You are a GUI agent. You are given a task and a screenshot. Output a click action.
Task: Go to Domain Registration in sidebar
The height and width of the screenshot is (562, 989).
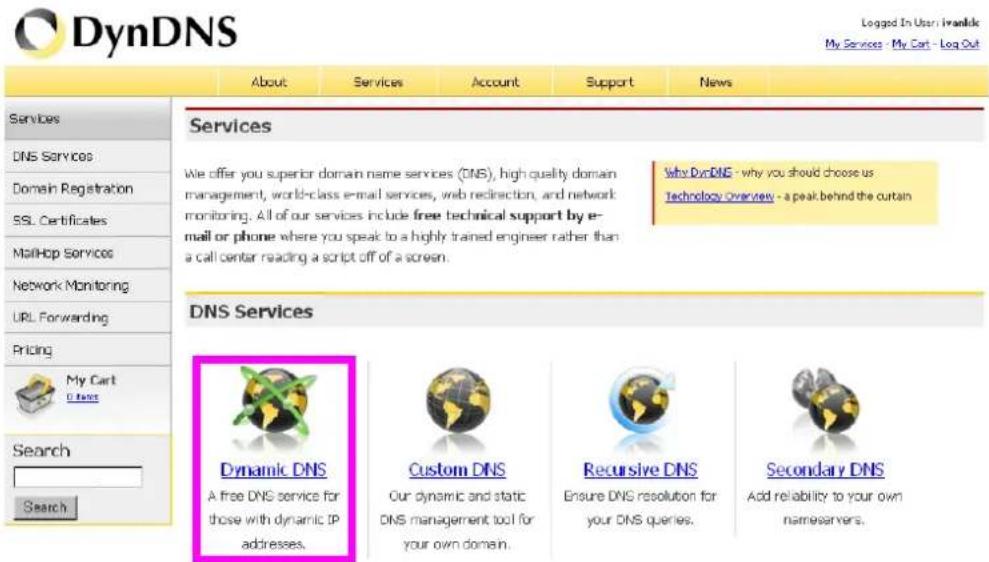[x=88, y=189]
